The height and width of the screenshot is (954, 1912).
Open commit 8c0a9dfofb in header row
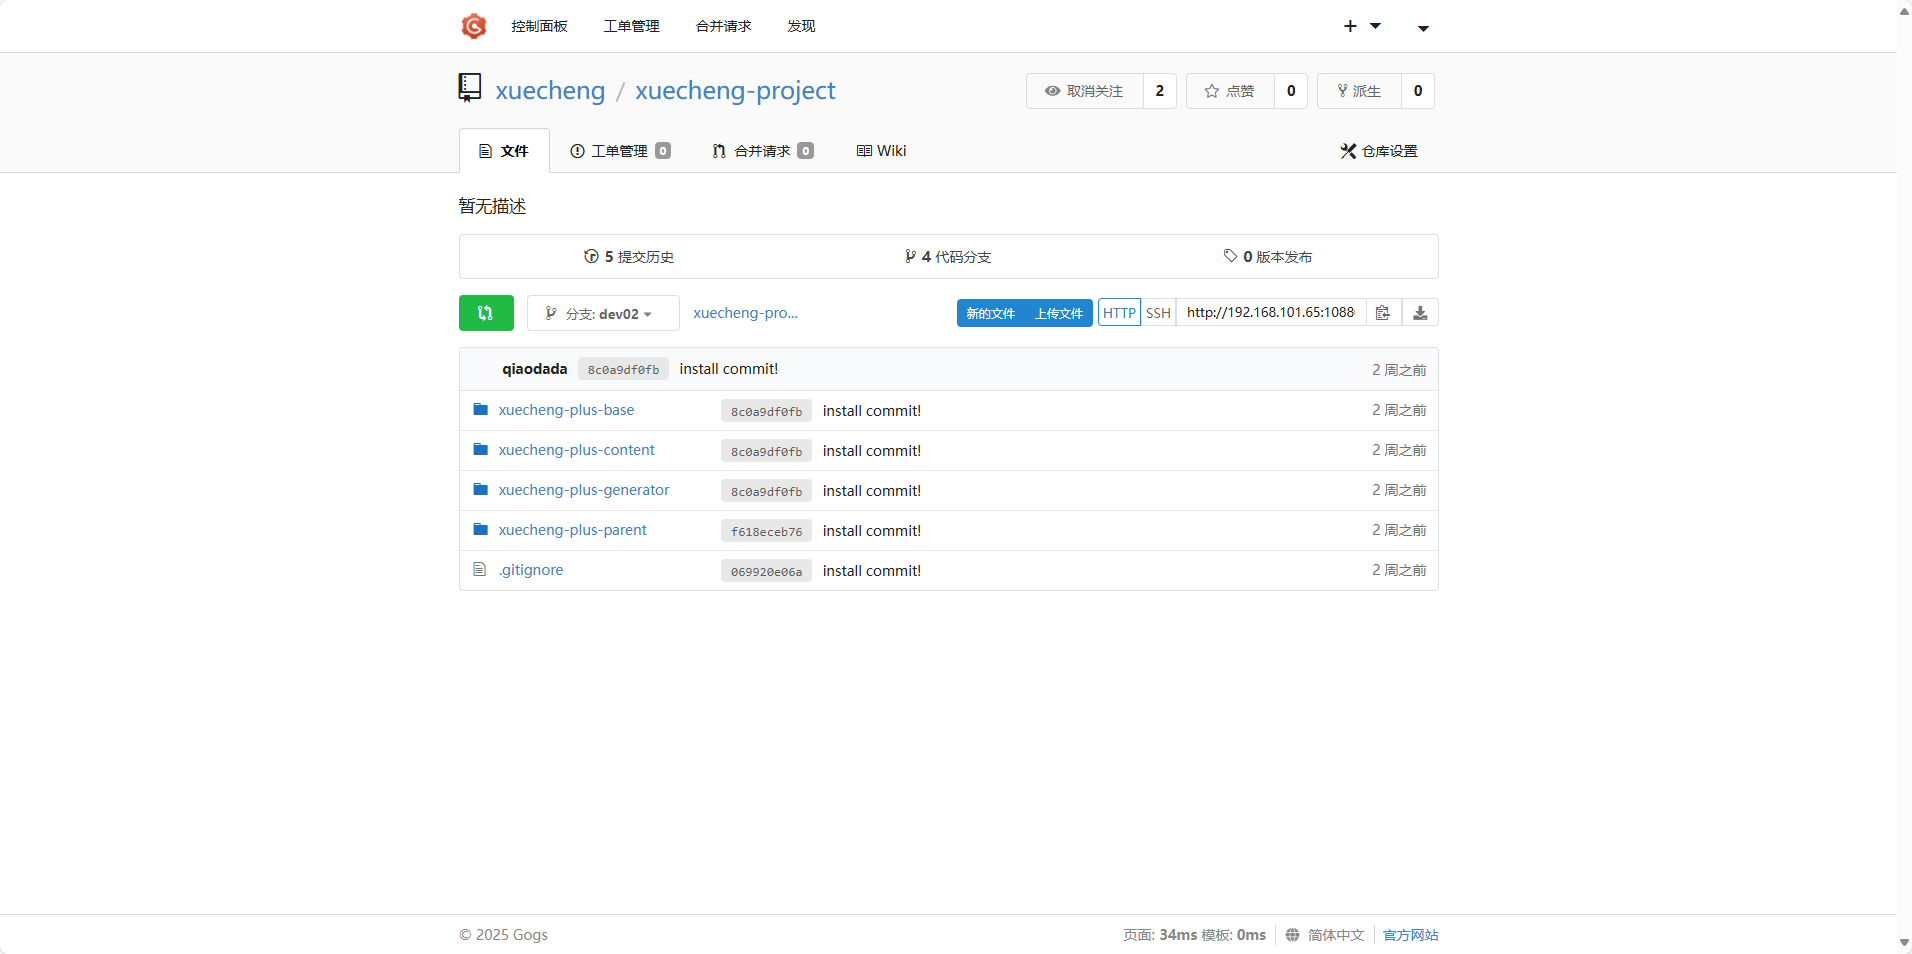click(623, 369)
